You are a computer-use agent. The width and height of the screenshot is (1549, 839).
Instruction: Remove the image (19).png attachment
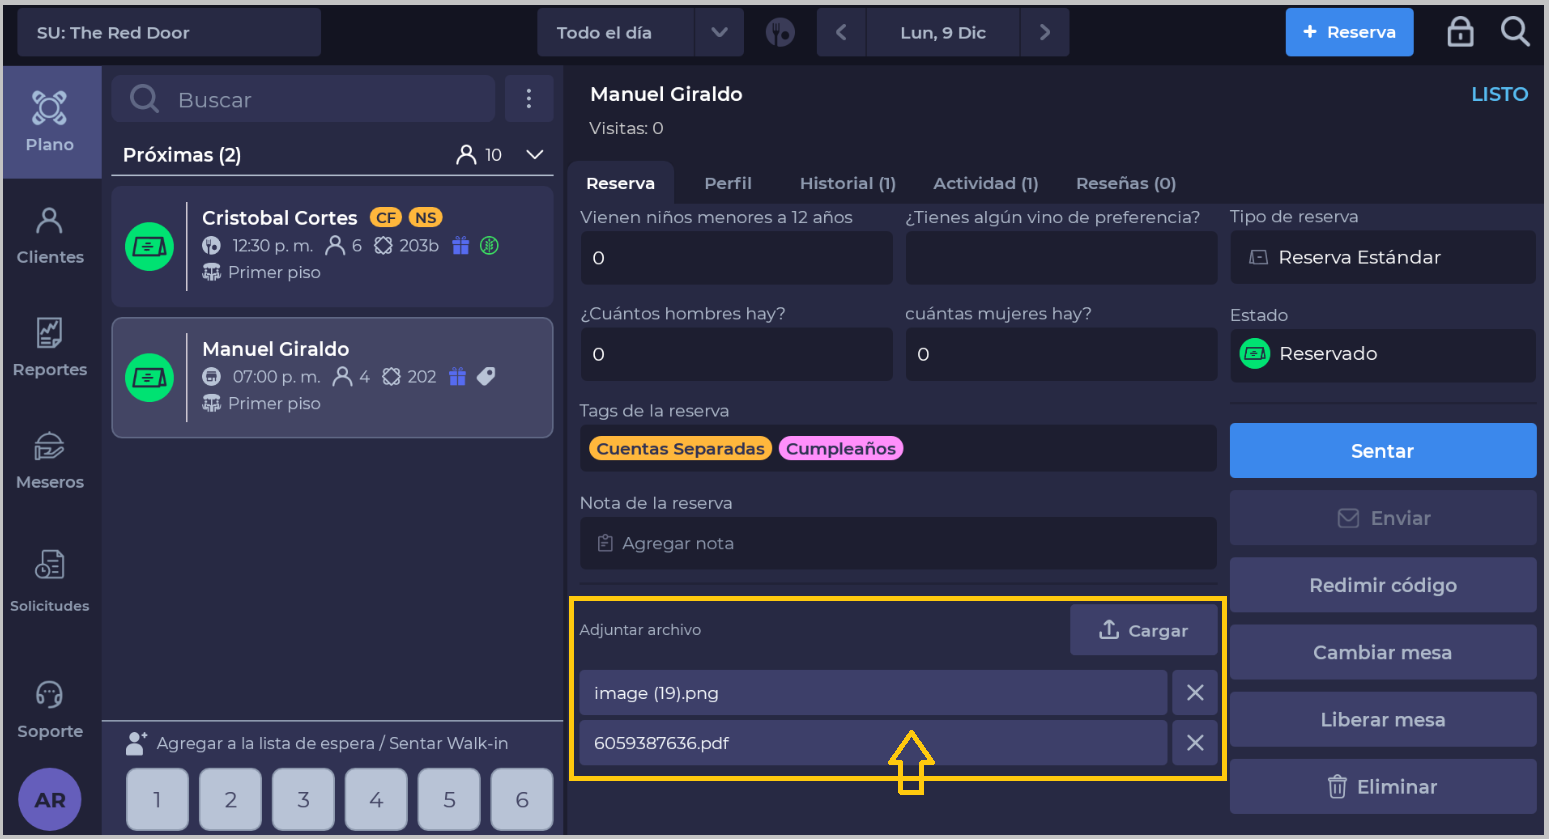(x=1195, y=693)
